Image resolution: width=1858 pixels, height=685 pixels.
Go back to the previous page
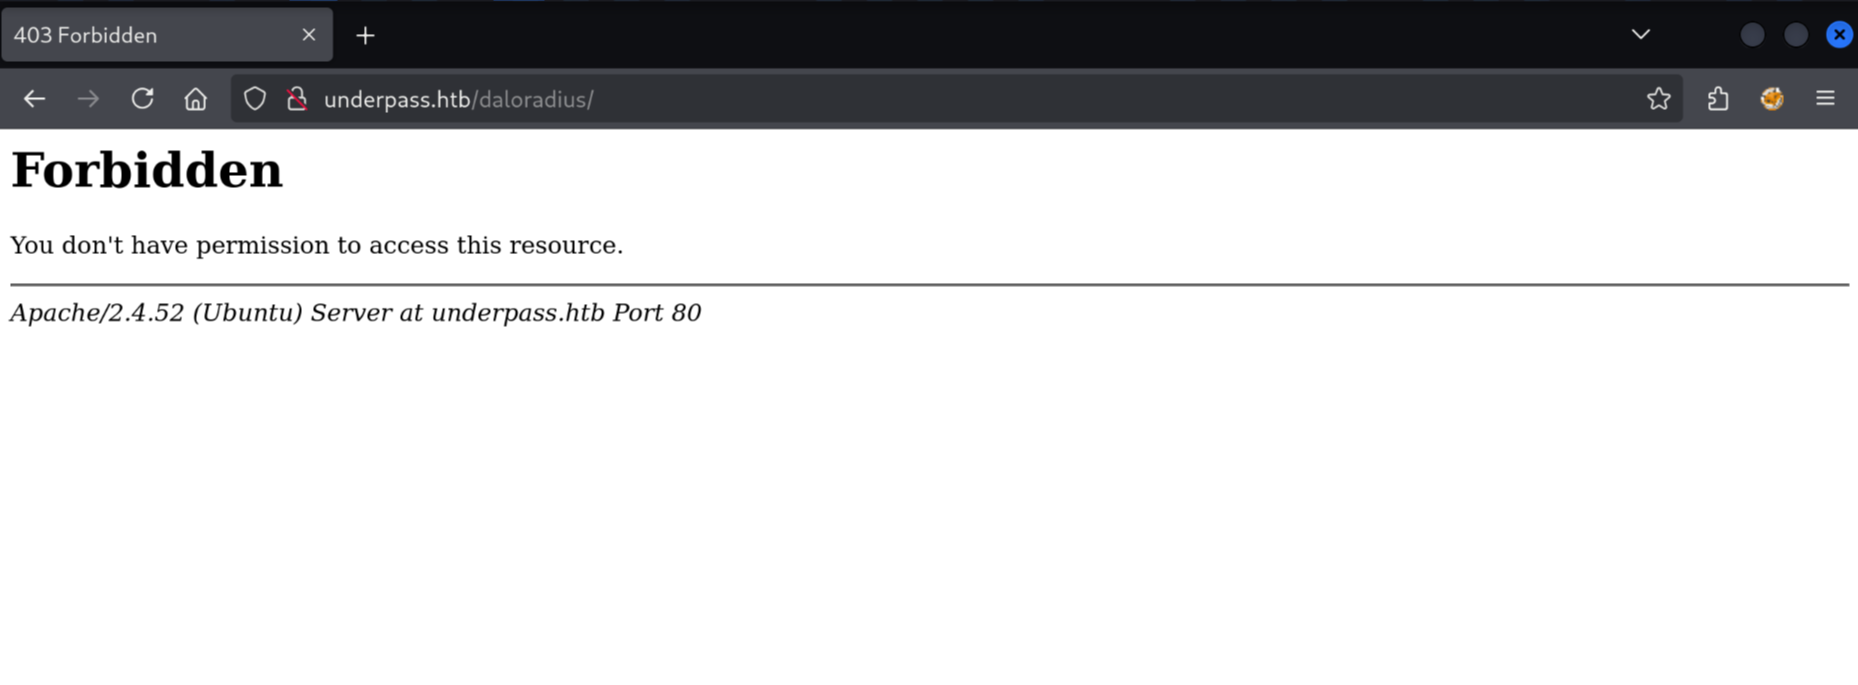point(35,99)
